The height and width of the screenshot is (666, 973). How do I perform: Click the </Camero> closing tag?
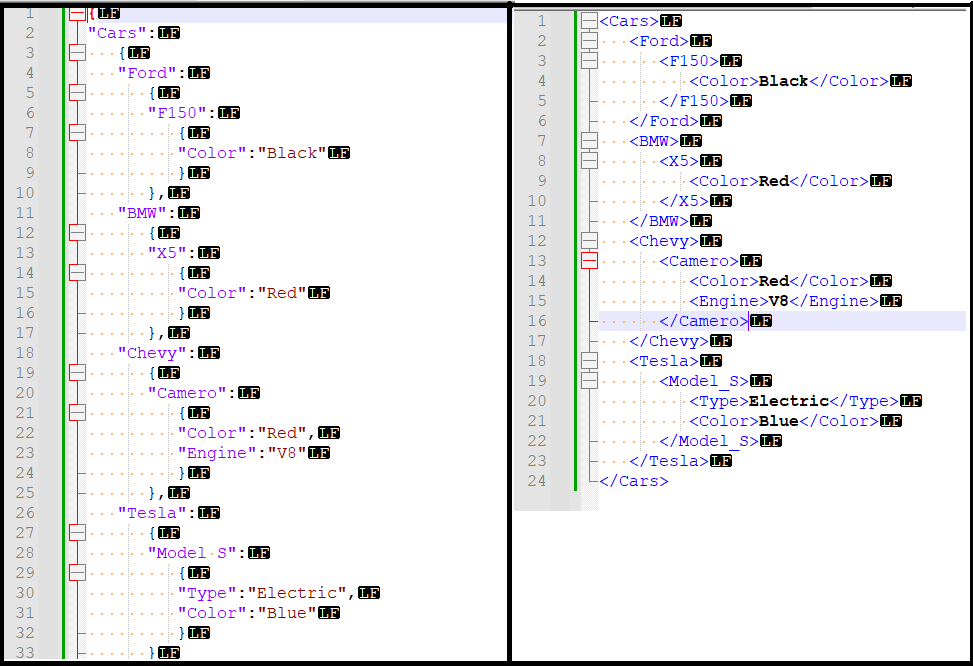click(x=704, y=321)
